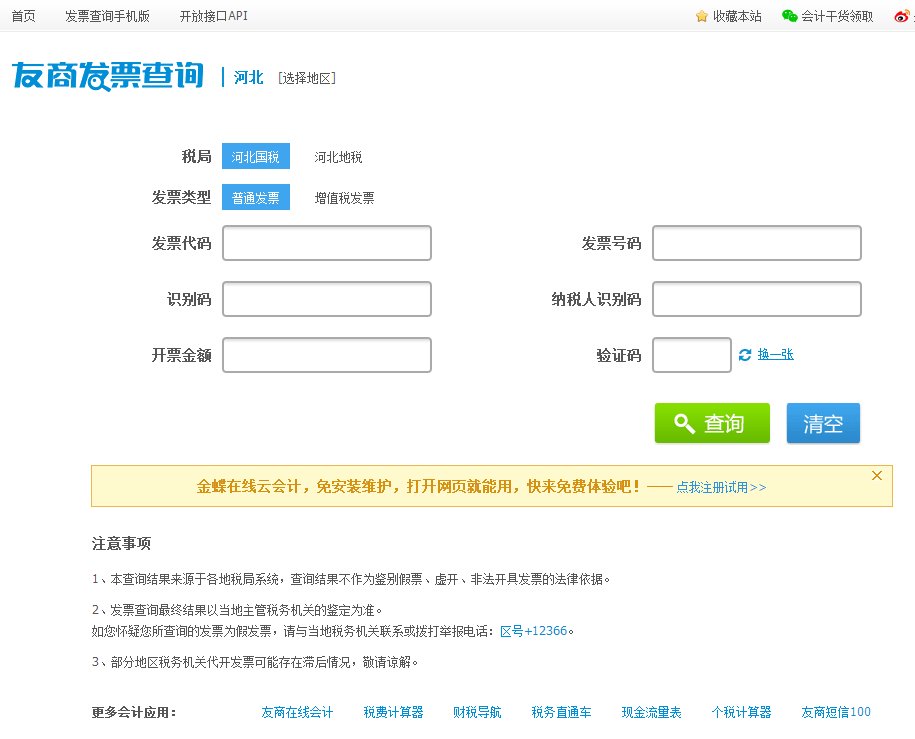Viewport: 915px width, 739px height.
Task: Click the Weibo icon top right
Action: click(903, 16)
